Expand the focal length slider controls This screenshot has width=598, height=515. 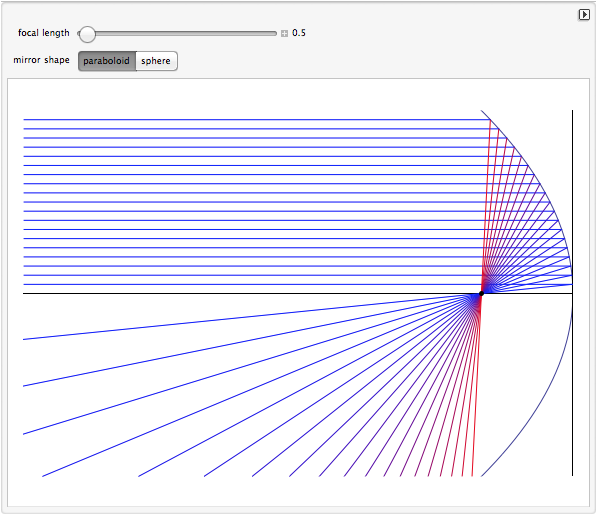point(284,34)
